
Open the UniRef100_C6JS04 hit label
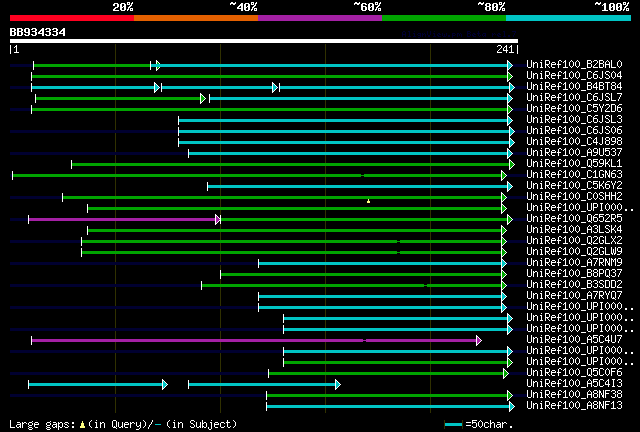pyautogui.click(x=574, y=76)
